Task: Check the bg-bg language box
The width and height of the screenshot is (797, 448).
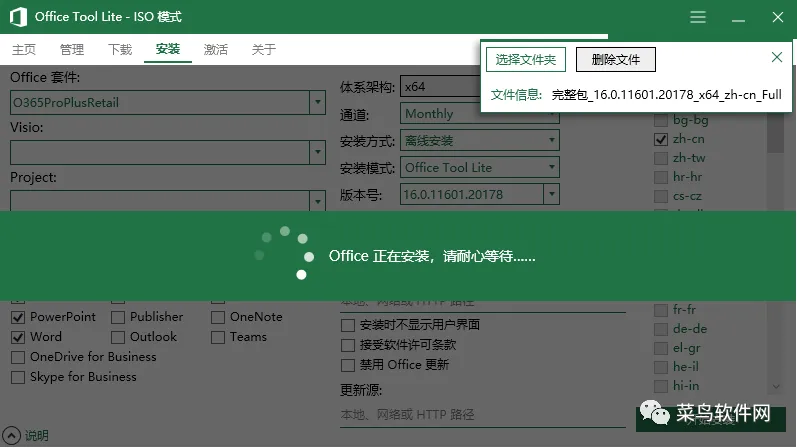Action: [661, 121]
